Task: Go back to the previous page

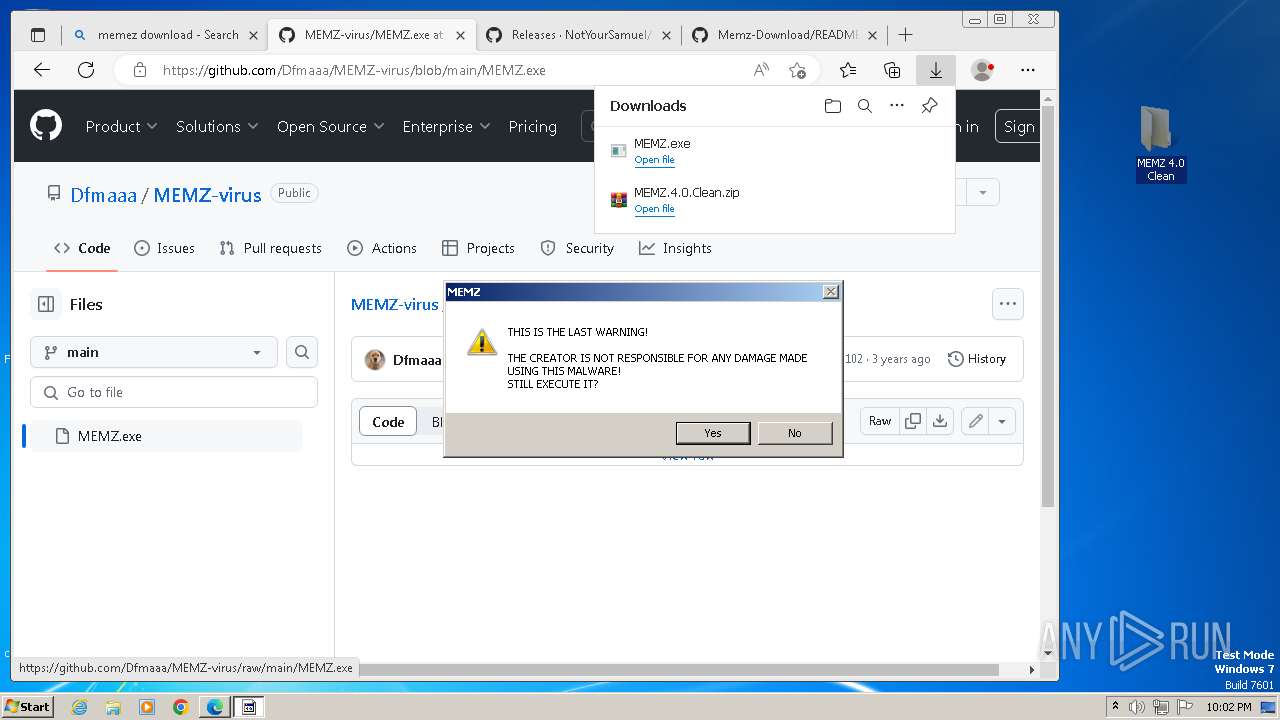Action: click(x=41, y=70)
